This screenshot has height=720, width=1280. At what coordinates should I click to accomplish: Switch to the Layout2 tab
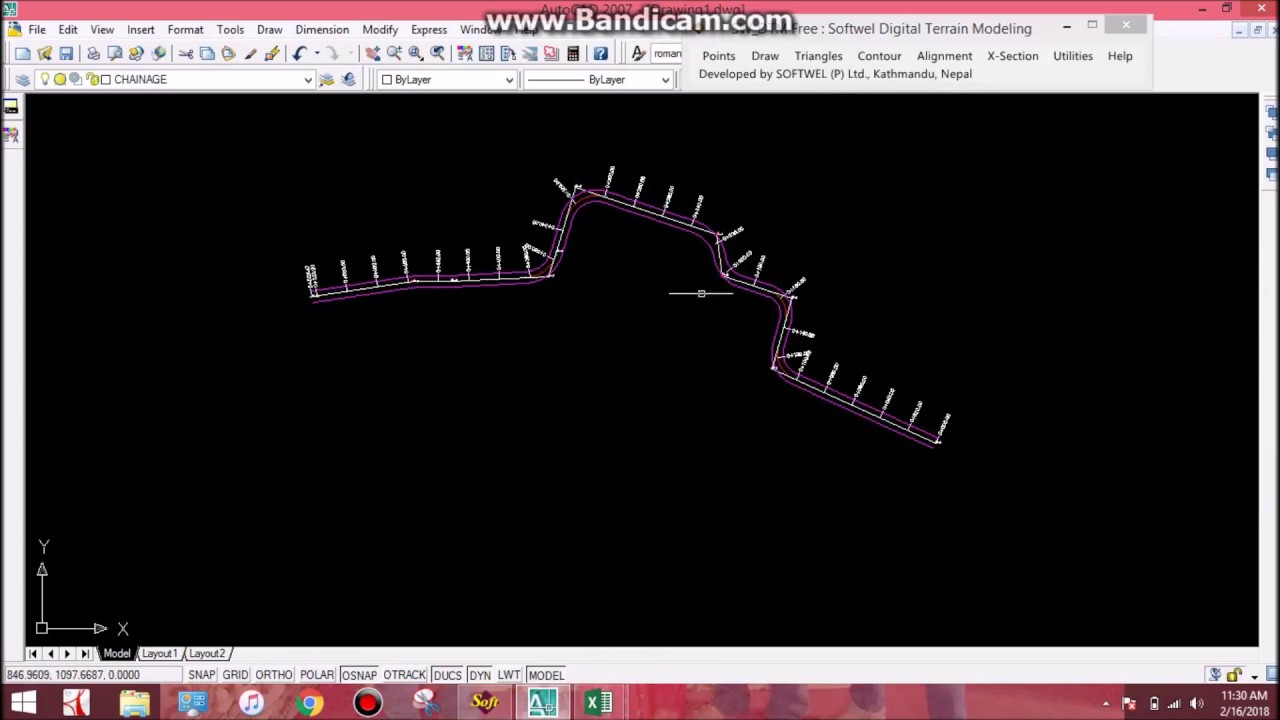click(x=207, y=653)
